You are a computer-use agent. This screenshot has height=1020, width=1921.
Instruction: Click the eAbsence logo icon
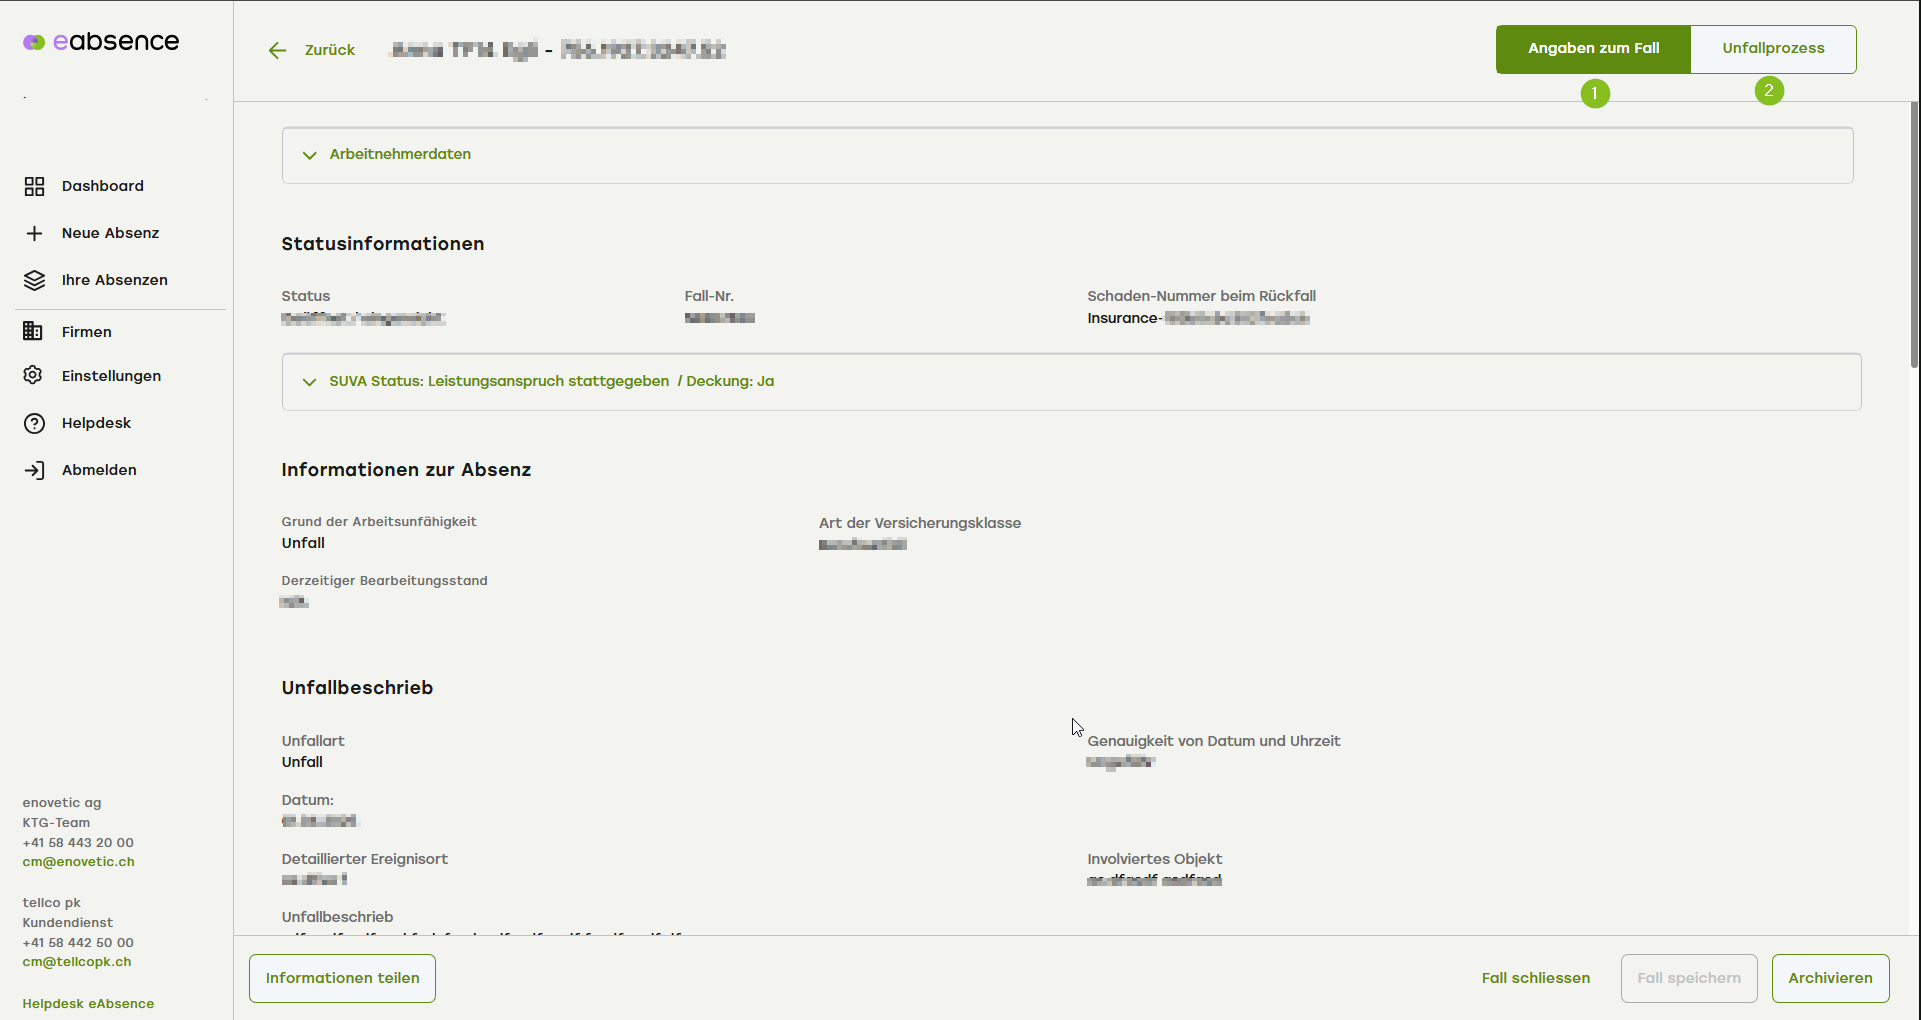pos(34,42)
